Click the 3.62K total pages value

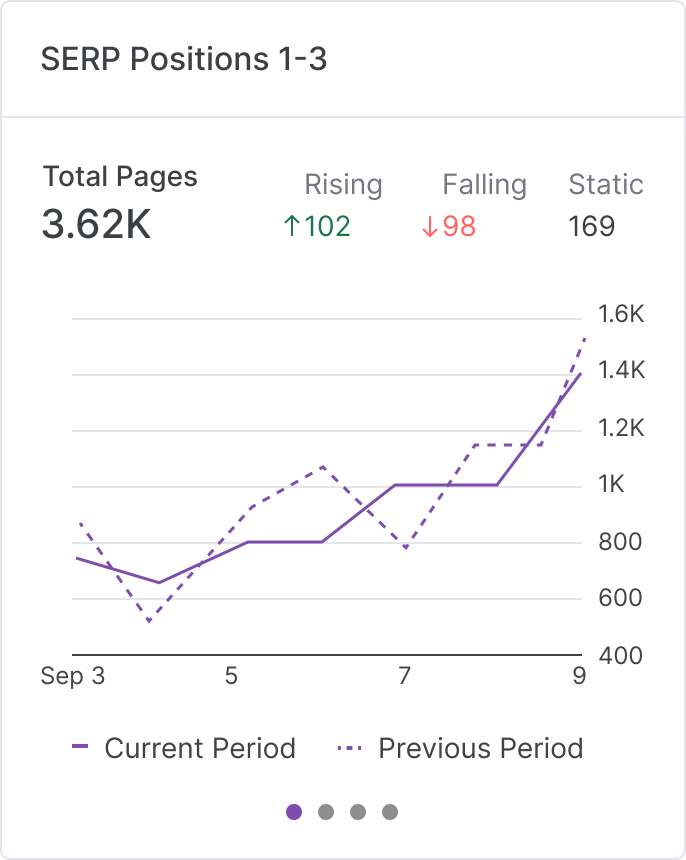click(x=96, y=225)
